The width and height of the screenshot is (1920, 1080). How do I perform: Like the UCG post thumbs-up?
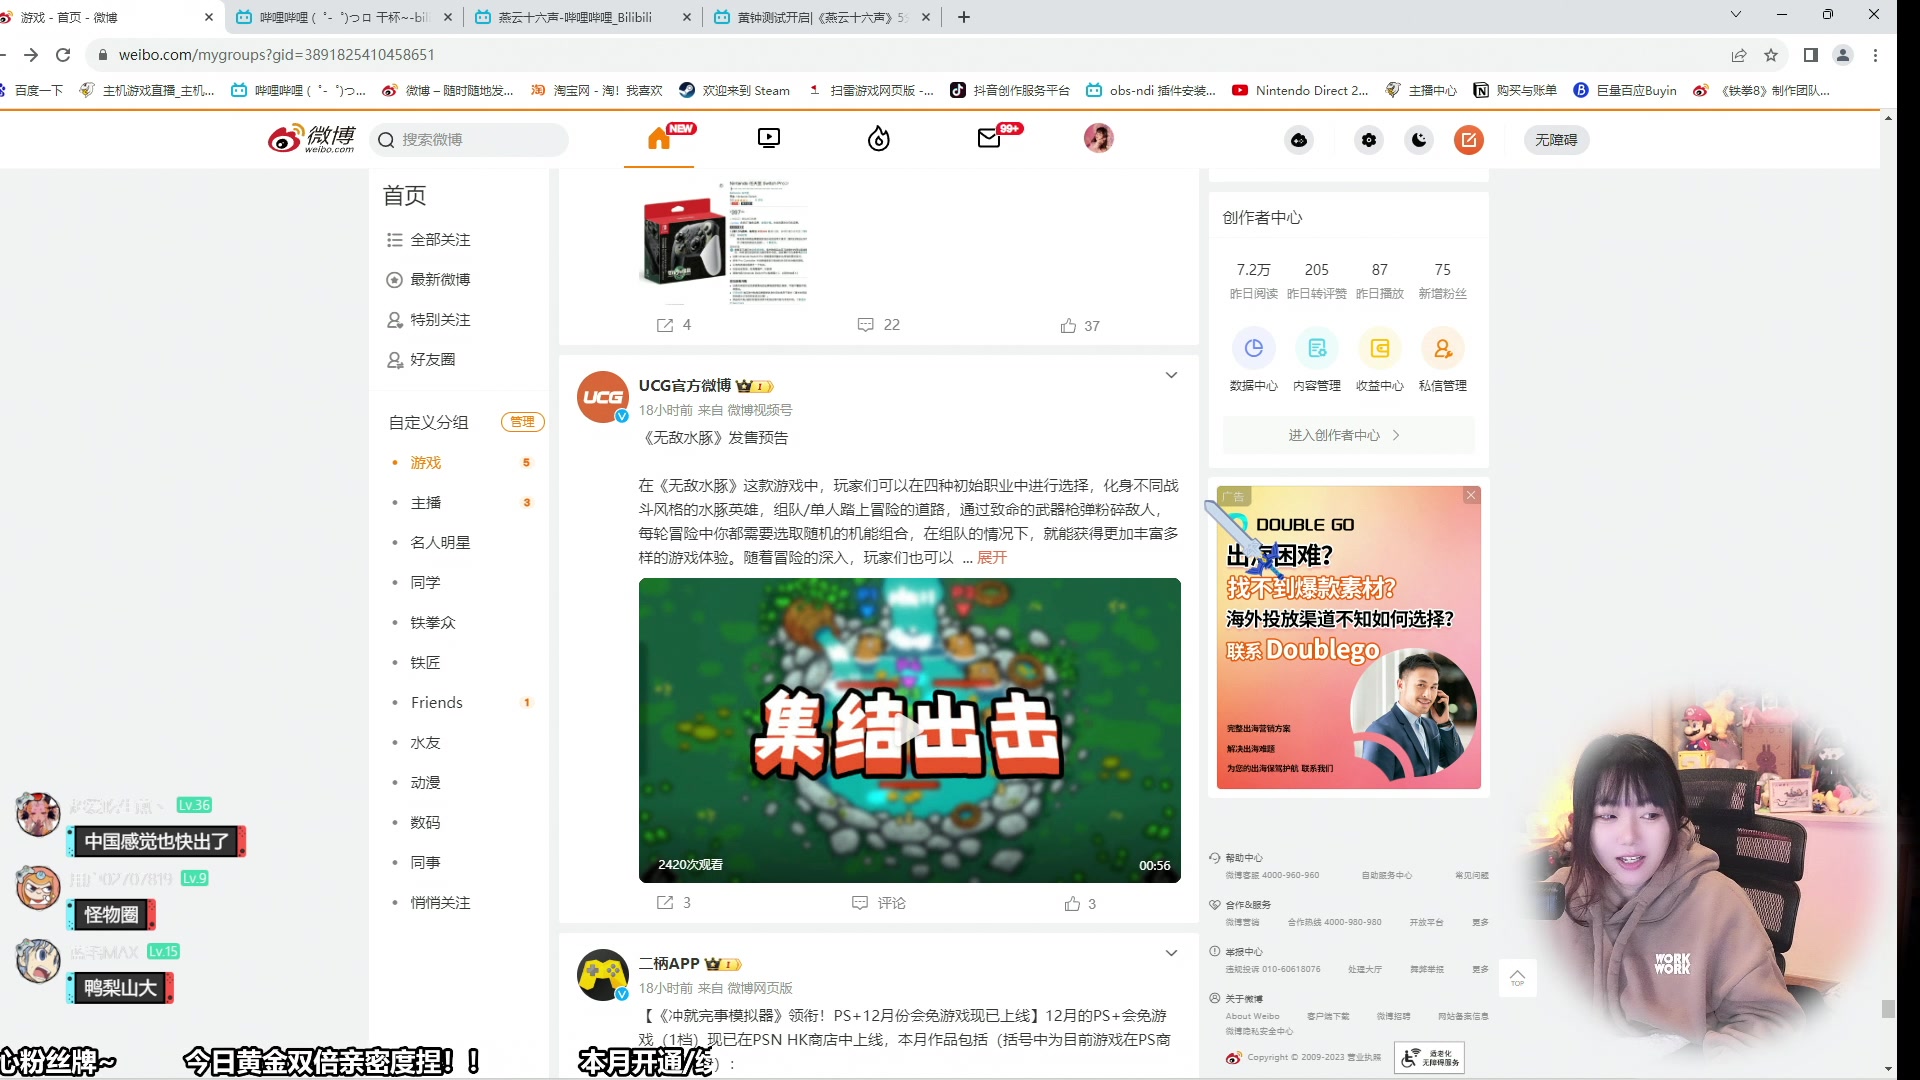pos(1073,903)
